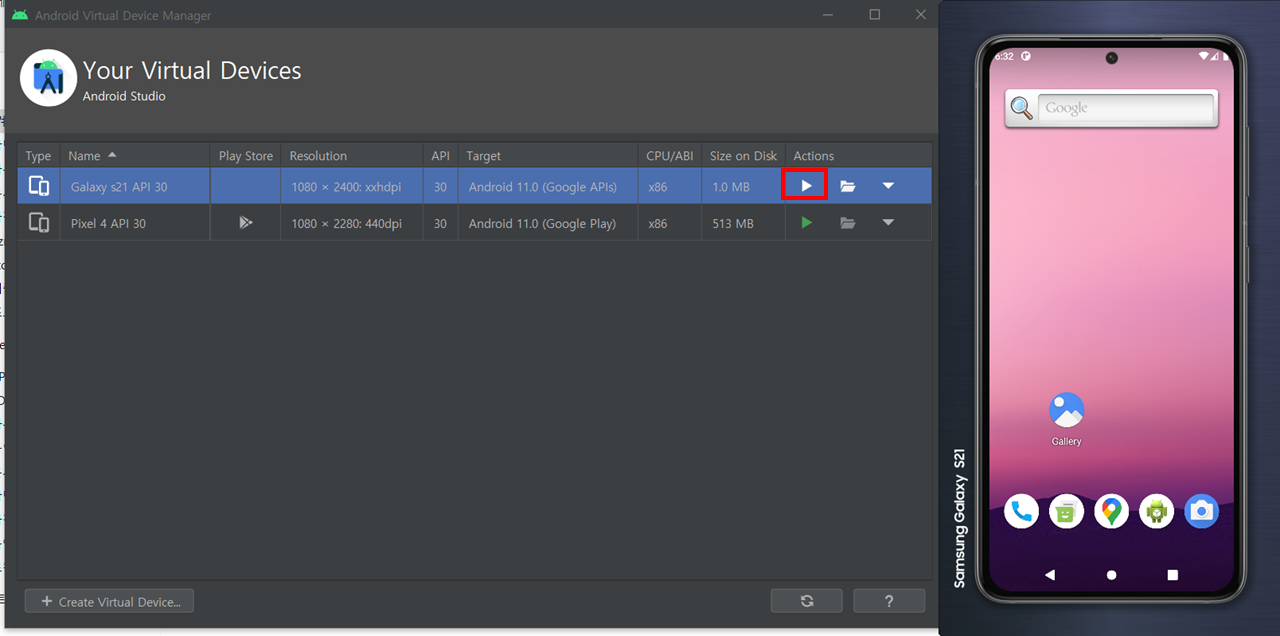Image resolution: width=1280 pixels, height=636 pixels.
Task: Open the Phone app in emulator dock
Action: coord(1021,511)
